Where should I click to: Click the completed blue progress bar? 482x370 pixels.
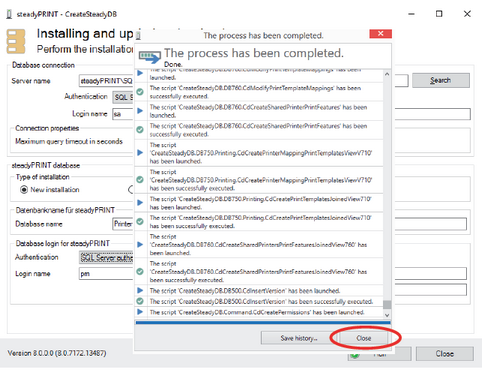pos(263,323)
